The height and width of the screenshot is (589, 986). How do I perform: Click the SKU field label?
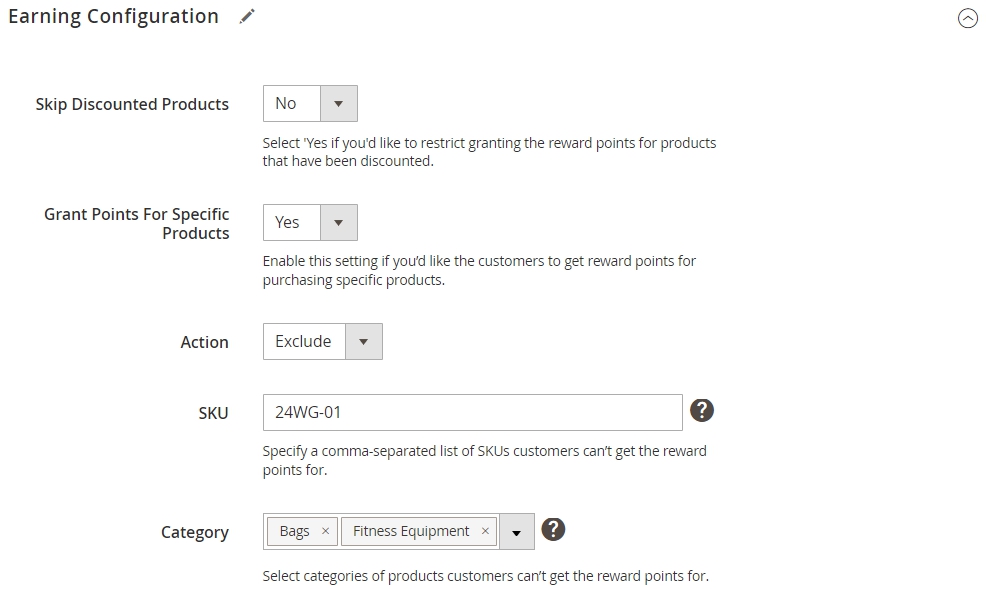tap(213, 413)
